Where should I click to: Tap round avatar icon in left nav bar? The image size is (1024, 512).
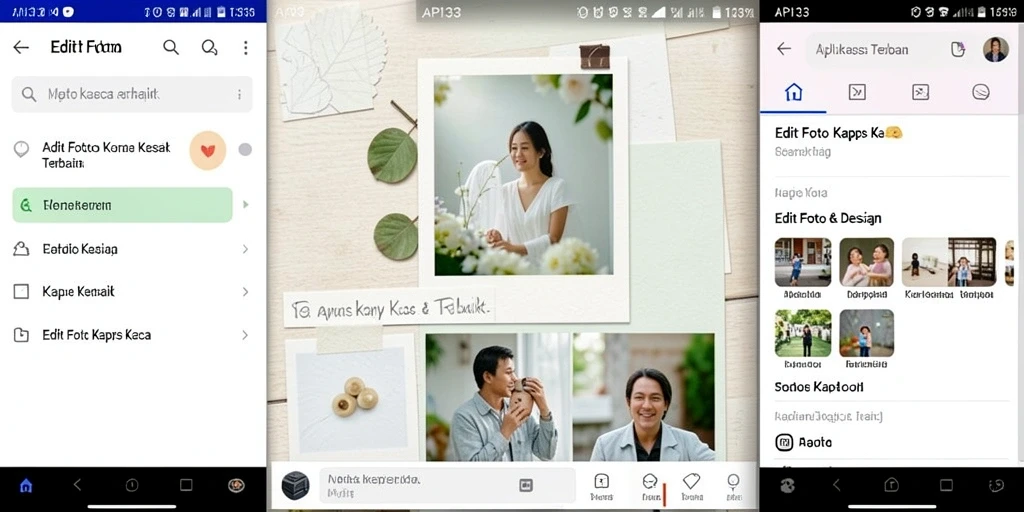tap(236, 485)
